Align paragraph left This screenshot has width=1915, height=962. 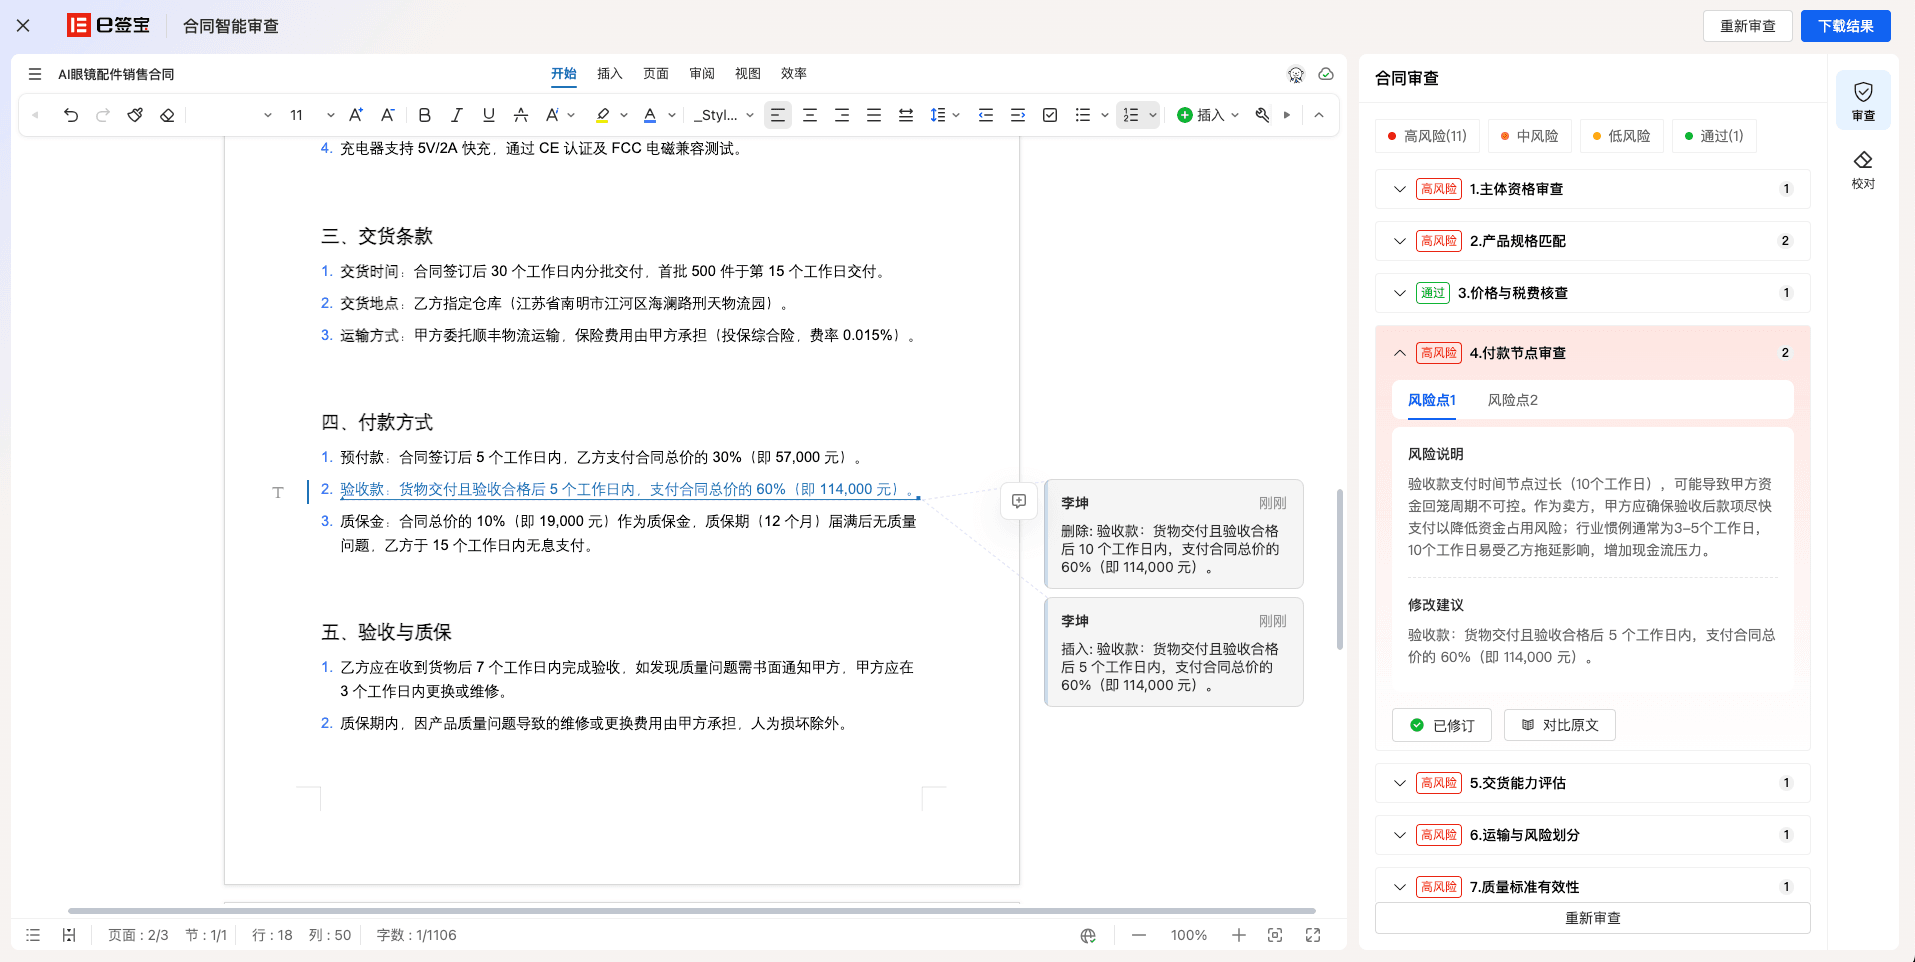tap(778, 115)
